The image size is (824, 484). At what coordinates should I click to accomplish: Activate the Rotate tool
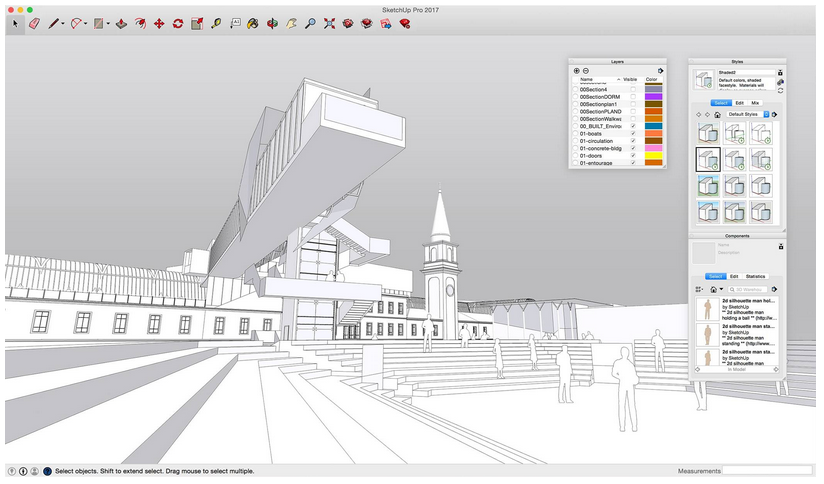tap(178, 24)
